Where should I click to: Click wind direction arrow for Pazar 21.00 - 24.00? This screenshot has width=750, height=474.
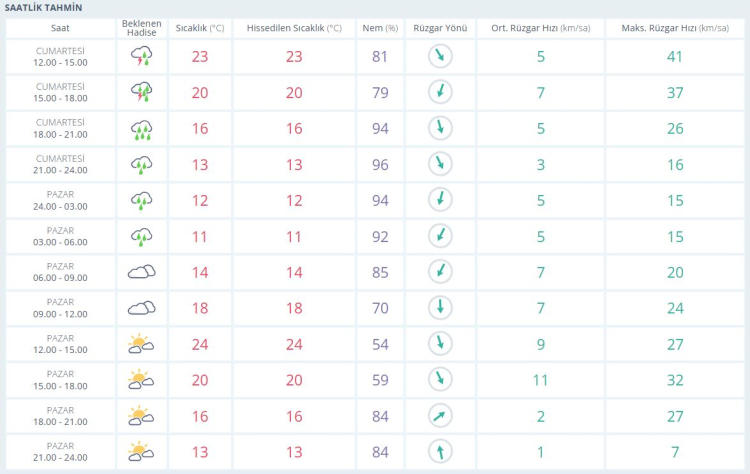pyautogui.click(x=439, y=452)
